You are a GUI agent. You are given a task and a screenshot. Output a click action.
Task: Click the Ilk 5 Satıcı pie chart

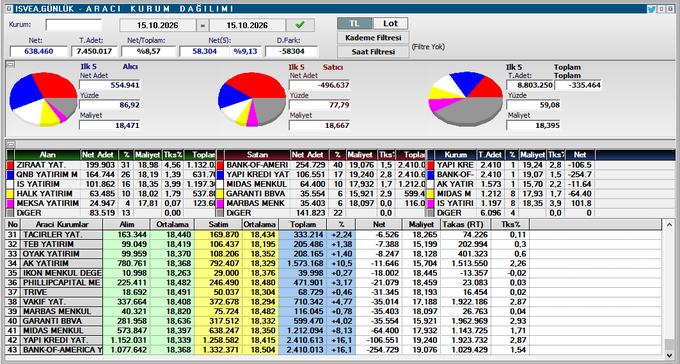252,99
